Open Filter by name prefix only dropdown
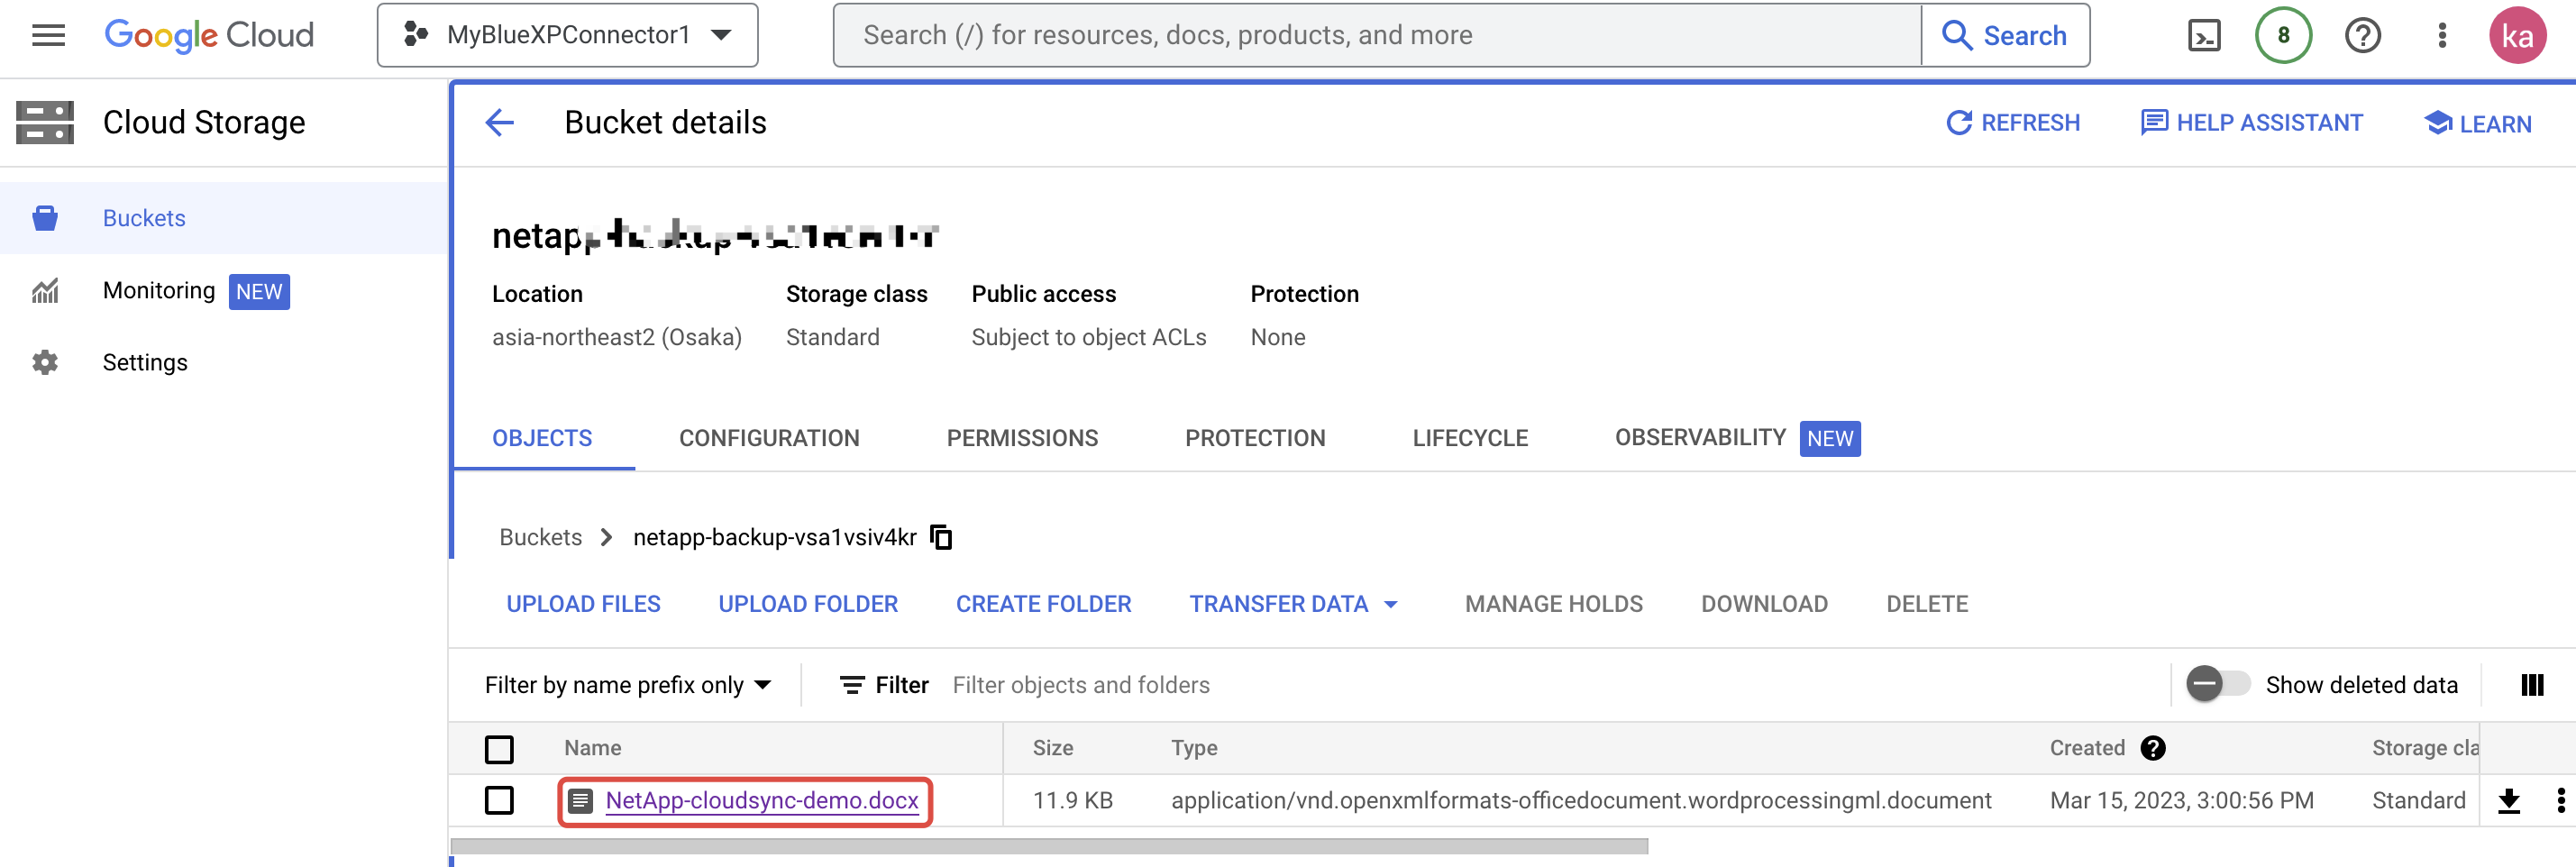Image resolution: width=2576 pixels, height=867 pixels. tap(628, 685)
